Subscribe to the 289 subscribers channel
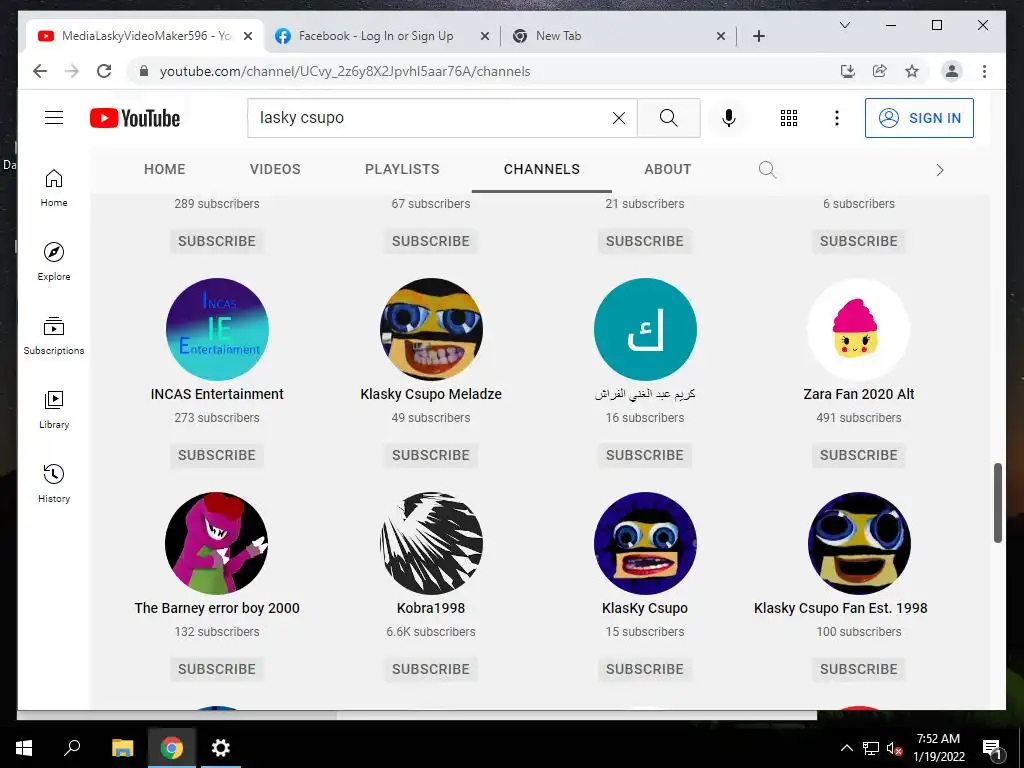 pos(217,241)
